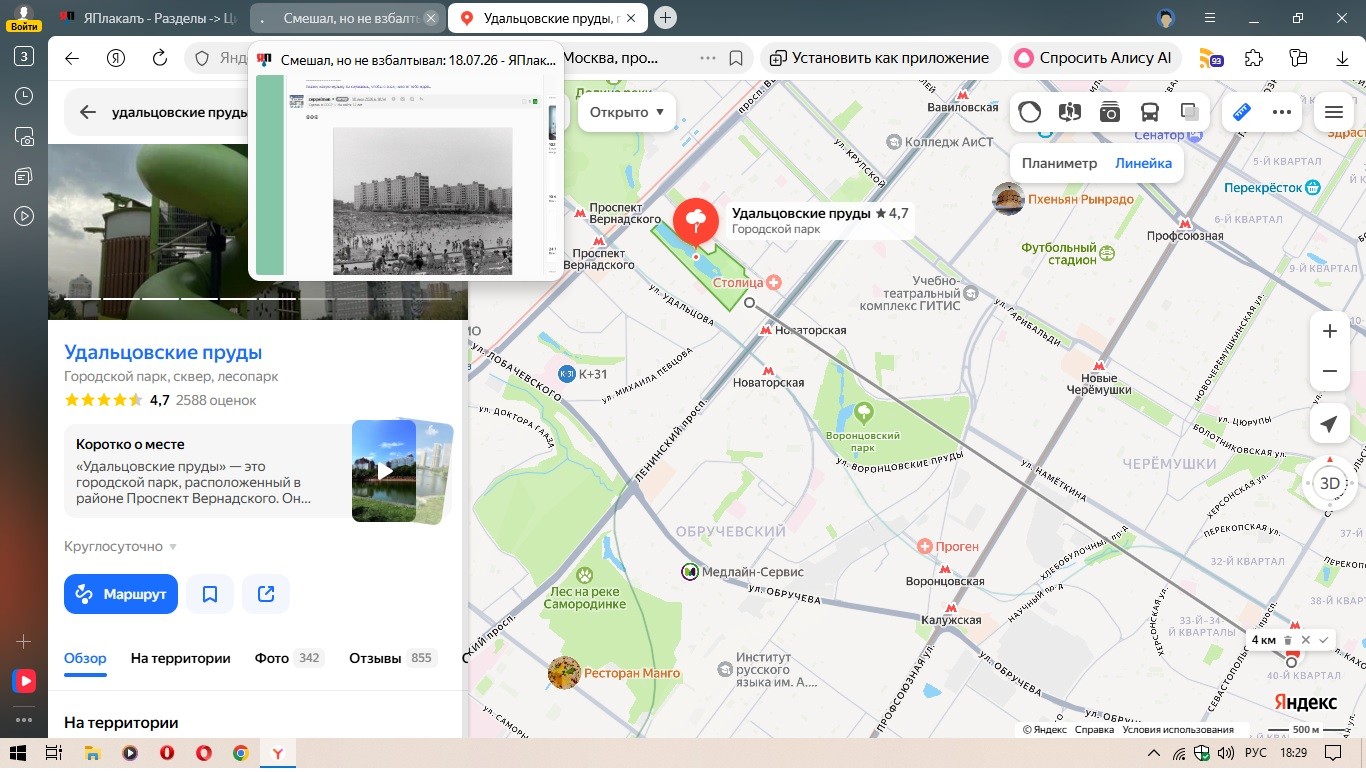The height and width of the screenshot is (772, 1366).
Task: Click the Воронцовский парк map label
Action: 863,441
